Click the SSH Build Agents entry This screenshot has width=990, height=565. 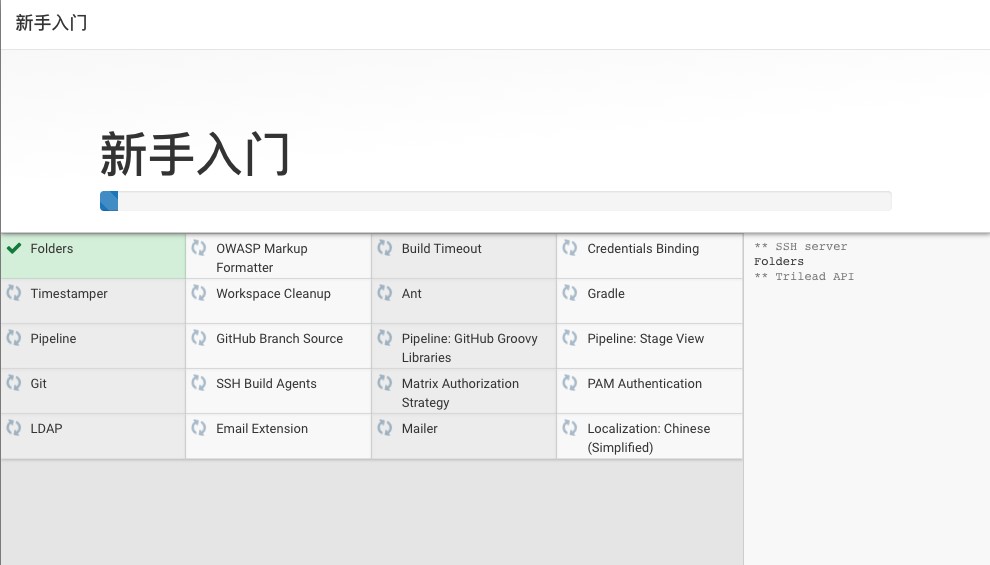tap(266, 384)
